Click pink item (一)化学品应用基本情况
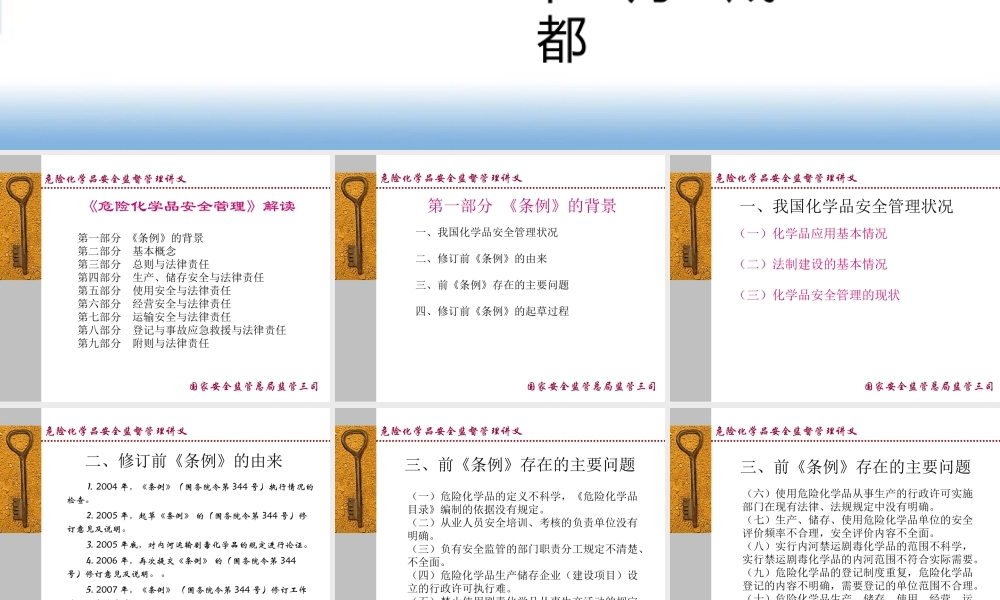This screenshot has height=600, width=1000. pos(813,233)
